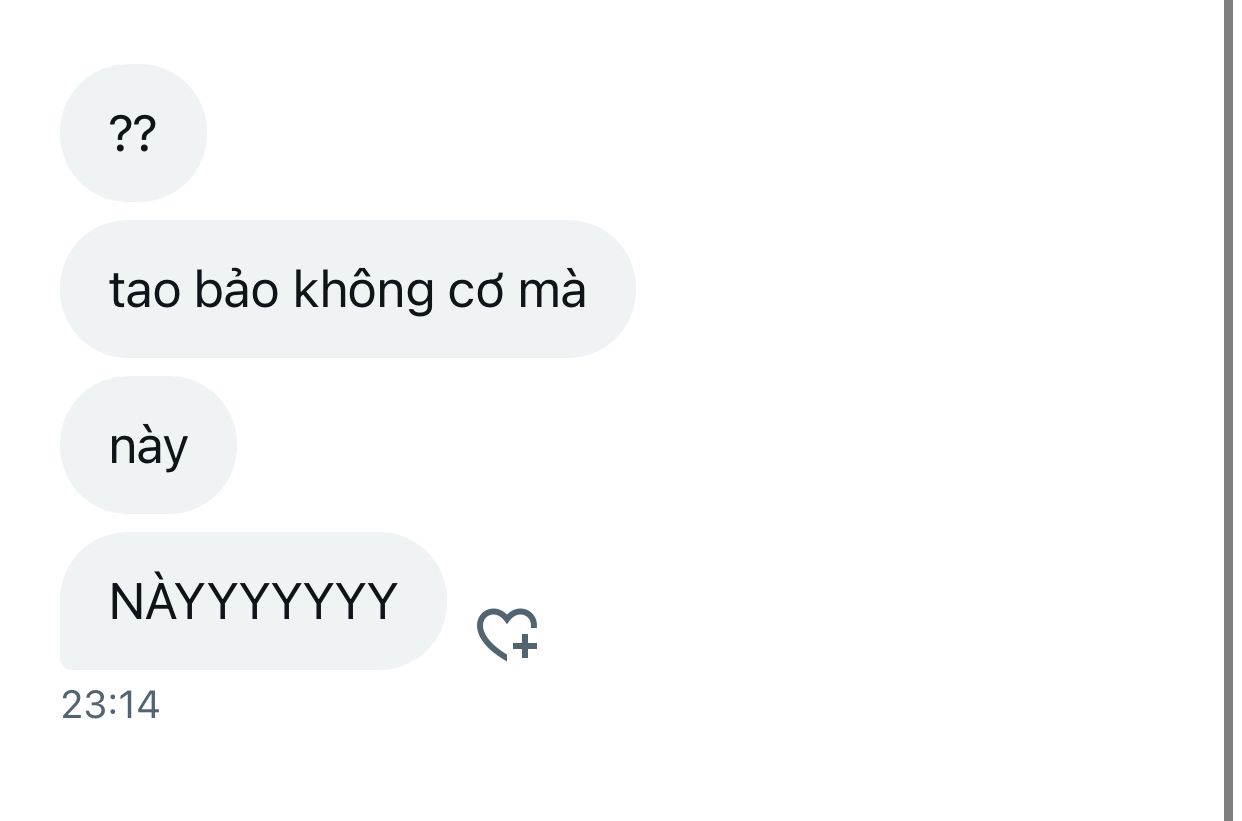Screen dimensions: 1242x821
Task: Click the last "Y" in "NÀYYYYYYY"
Action: click(x=381, y=602)
